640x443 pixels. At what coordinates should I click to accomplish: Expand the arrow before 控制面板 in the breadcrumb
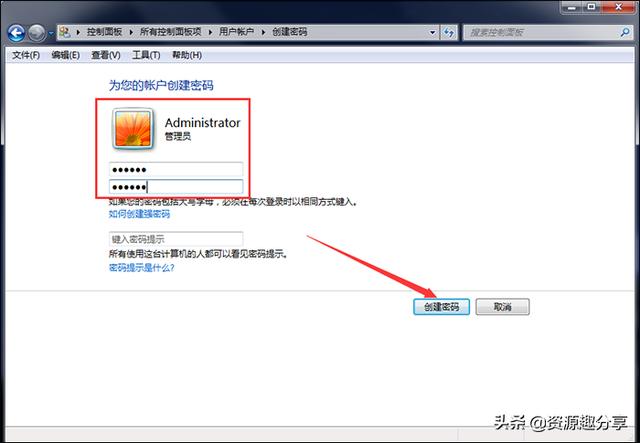click(x=78, y=32)
